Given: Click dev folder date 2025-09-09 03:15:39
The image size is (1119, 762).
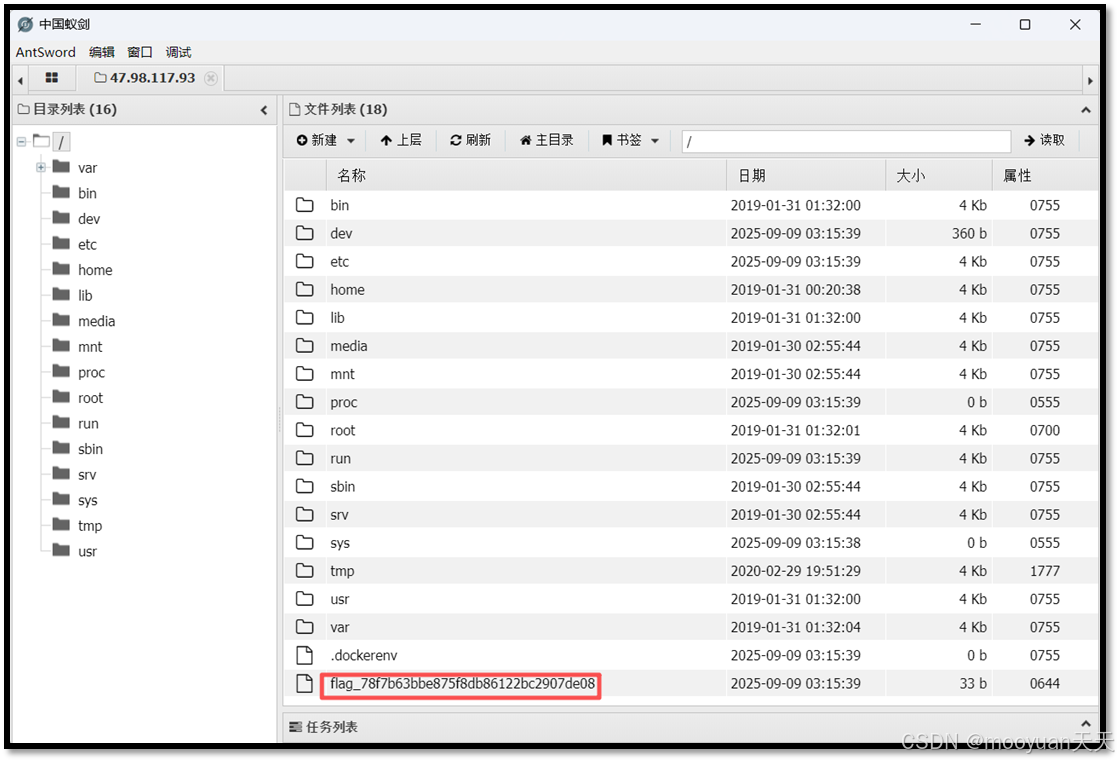Looking at the screenshot, I should coord(795,233).
